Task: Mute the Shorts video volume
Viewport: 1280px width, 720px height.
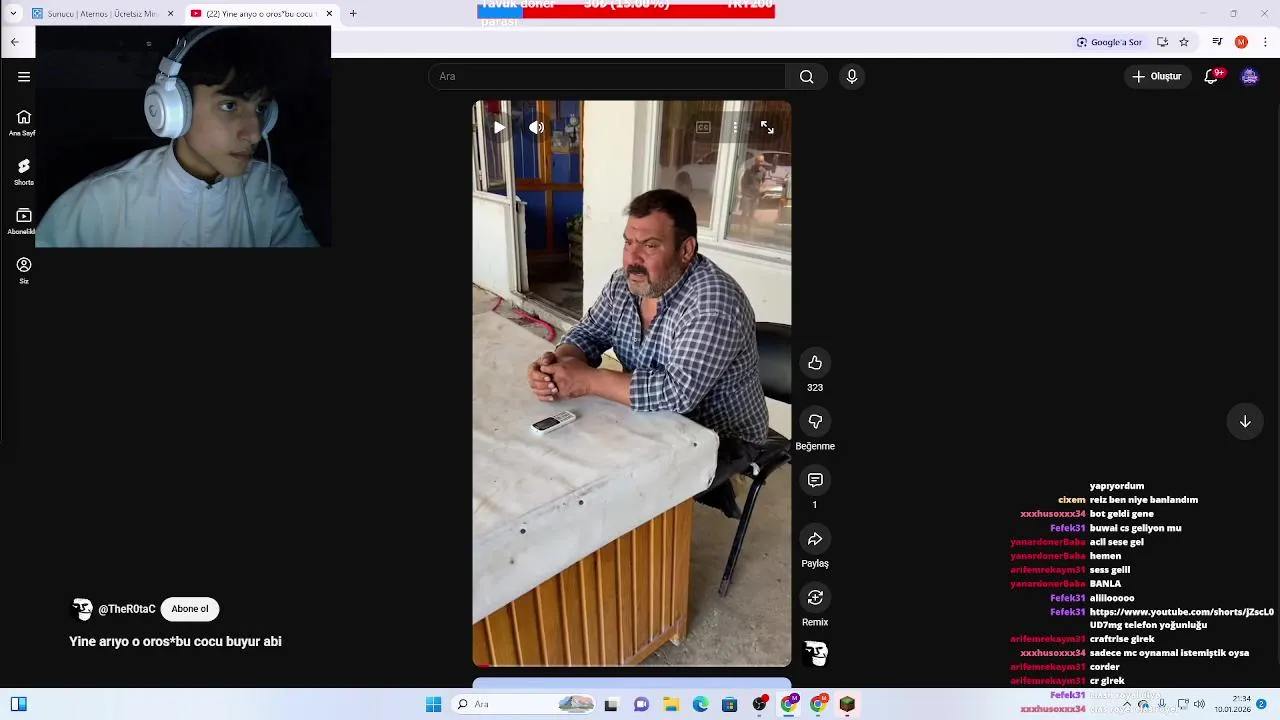Action: point(536,127)
